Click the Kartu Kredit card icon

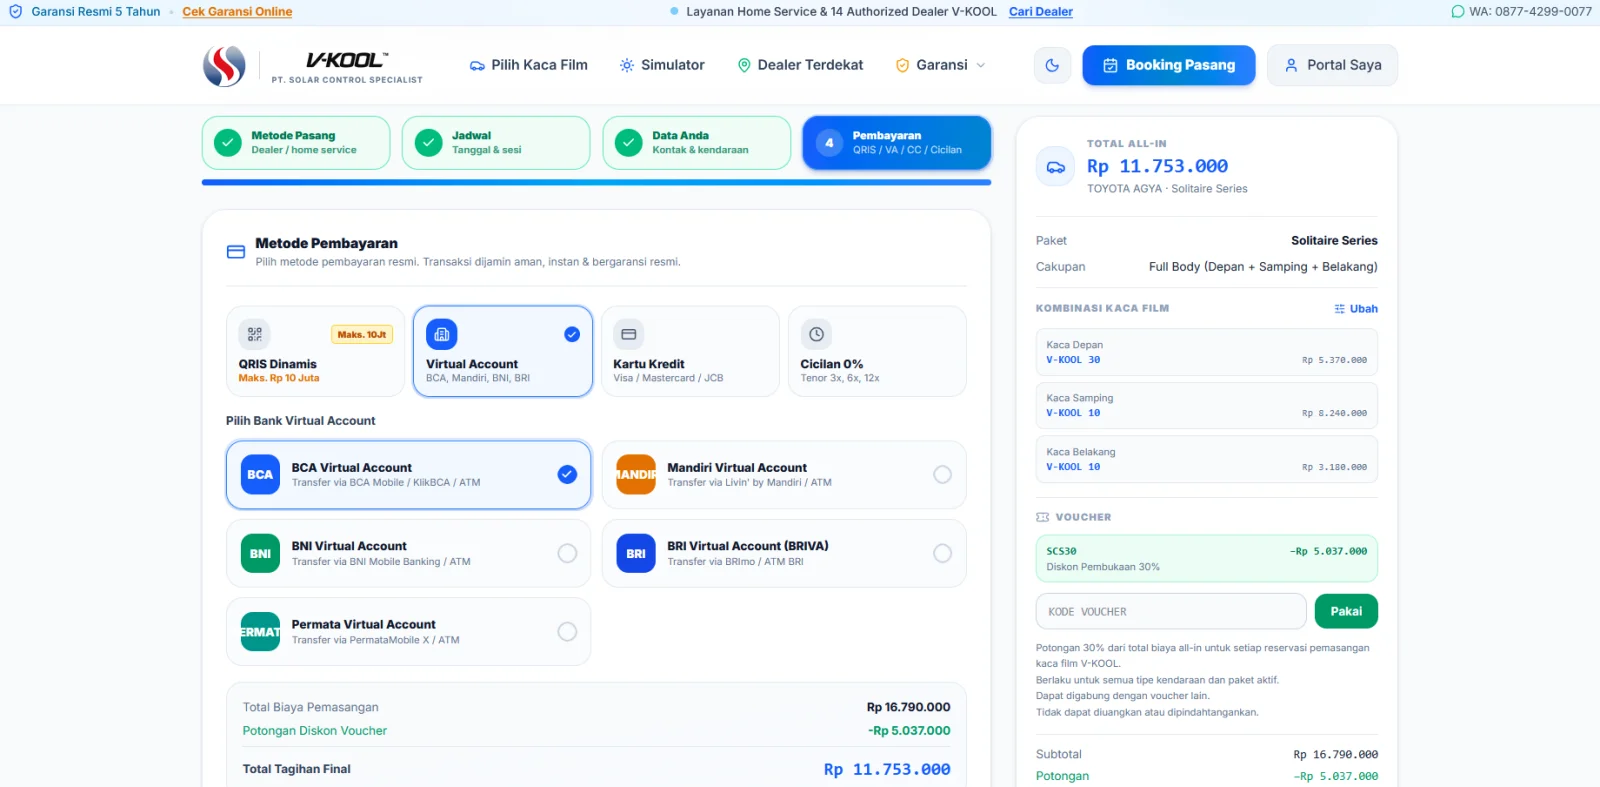[x=629, y=334]
